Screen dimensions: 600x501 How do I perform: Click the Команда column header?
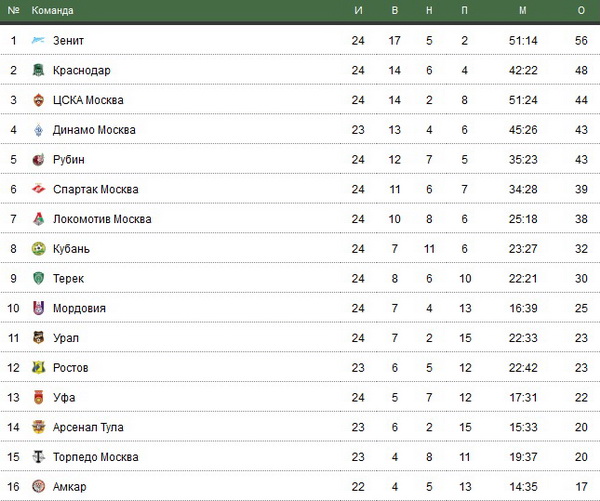tap(52, 10)
